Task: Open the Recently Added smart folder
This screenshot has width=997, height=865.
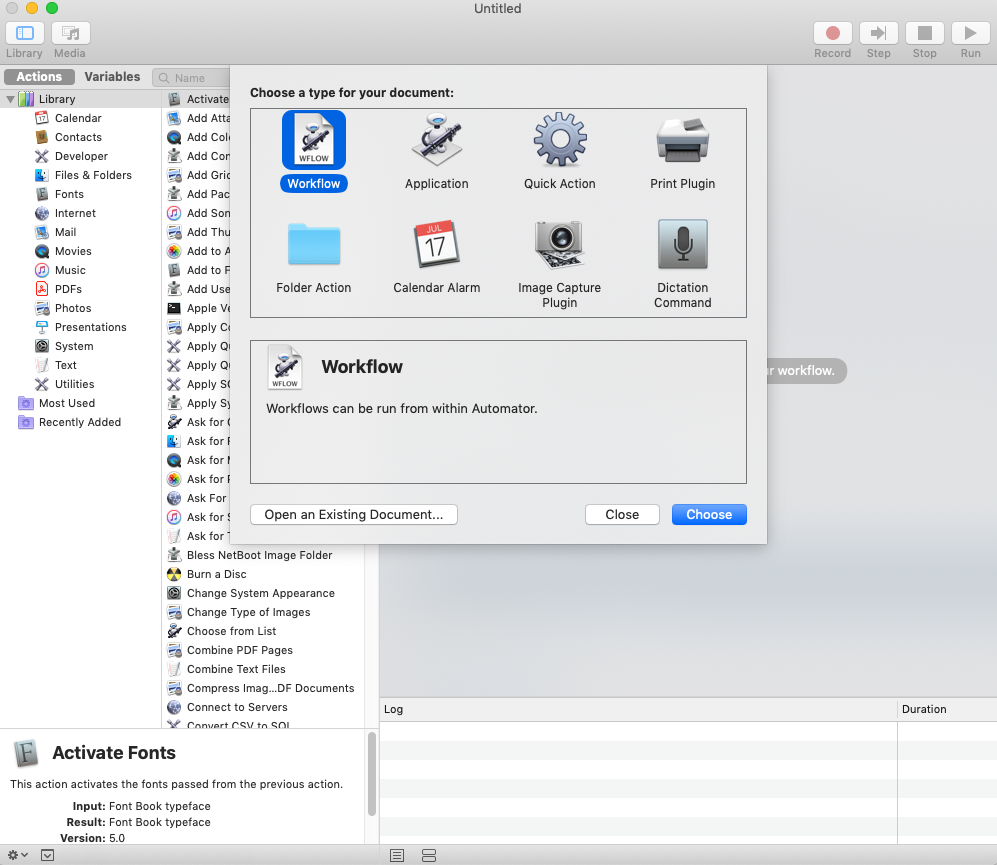Action: pyautogui.click(x=79, y=423)
